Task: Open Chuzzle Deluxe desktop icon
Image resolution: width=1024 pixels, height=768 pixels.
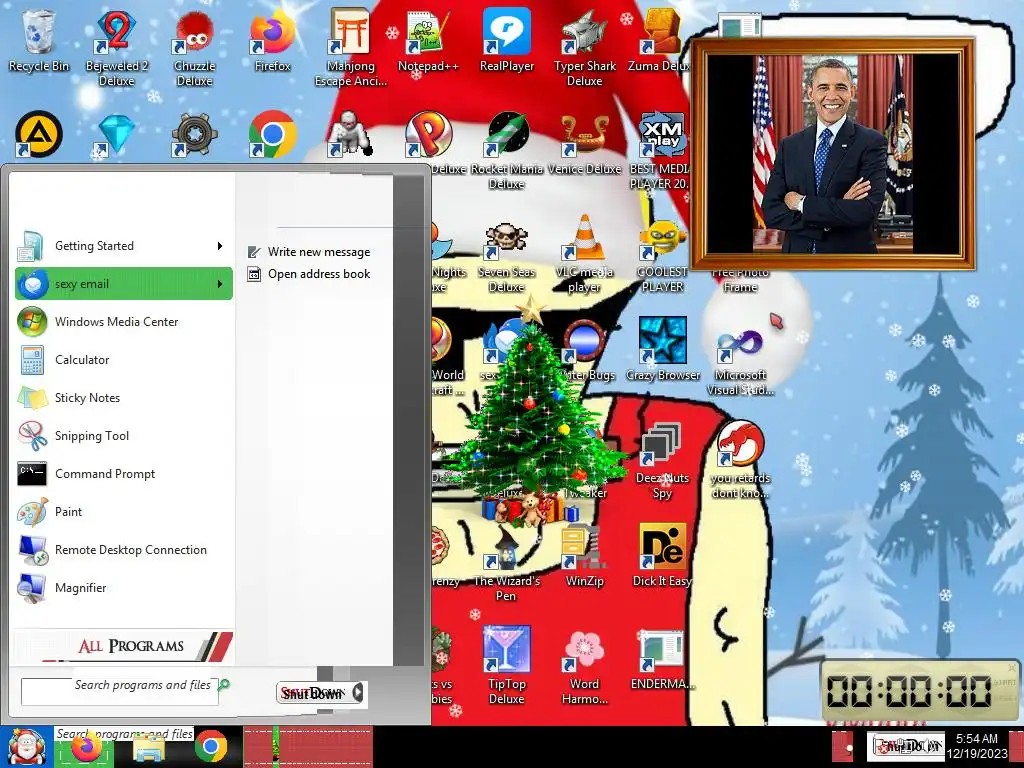Action: pos(194,49)
